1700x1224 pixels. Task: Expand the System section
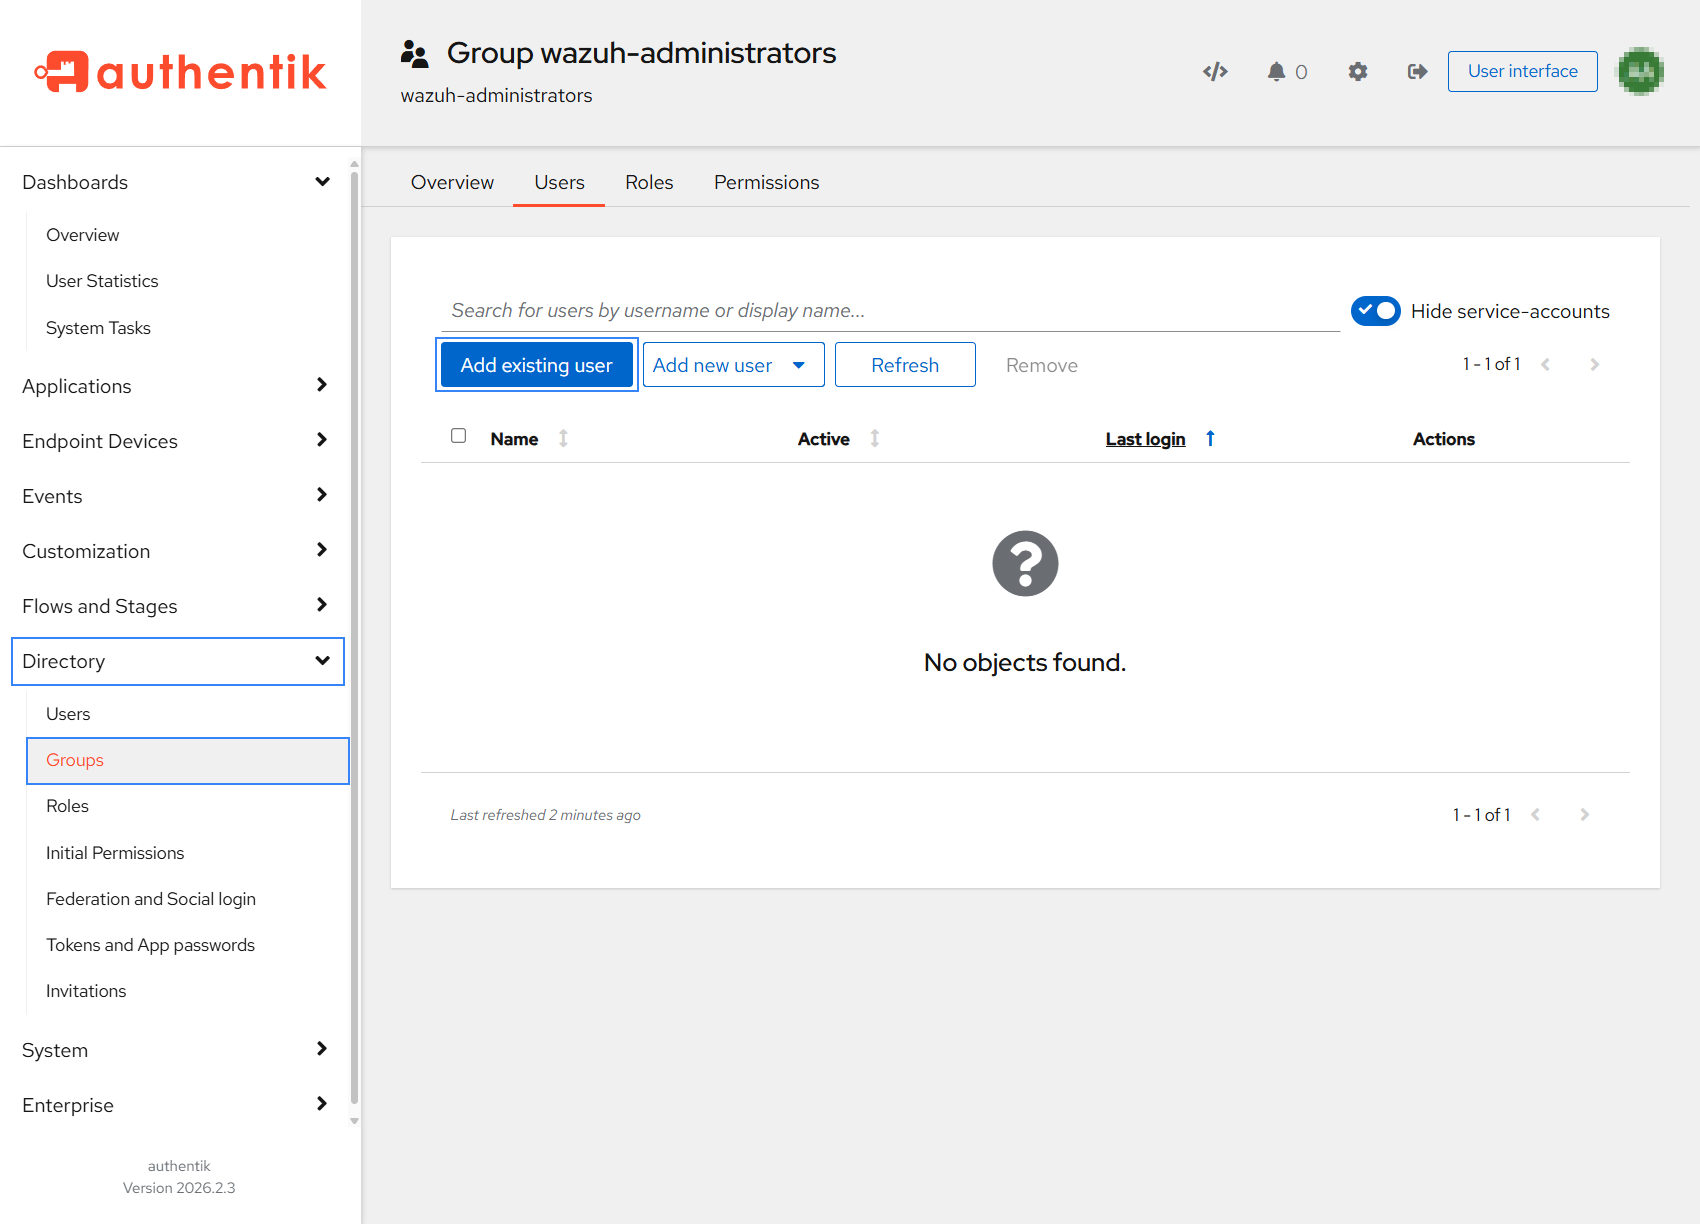point(176,1050)
